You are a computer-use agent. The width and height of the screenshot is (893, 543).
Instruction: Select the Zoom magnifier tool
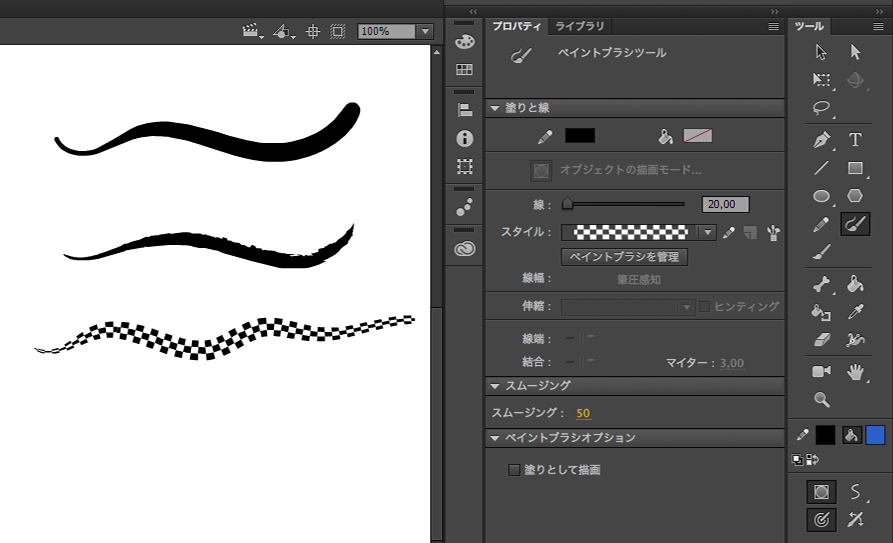[x=821, y=399]
